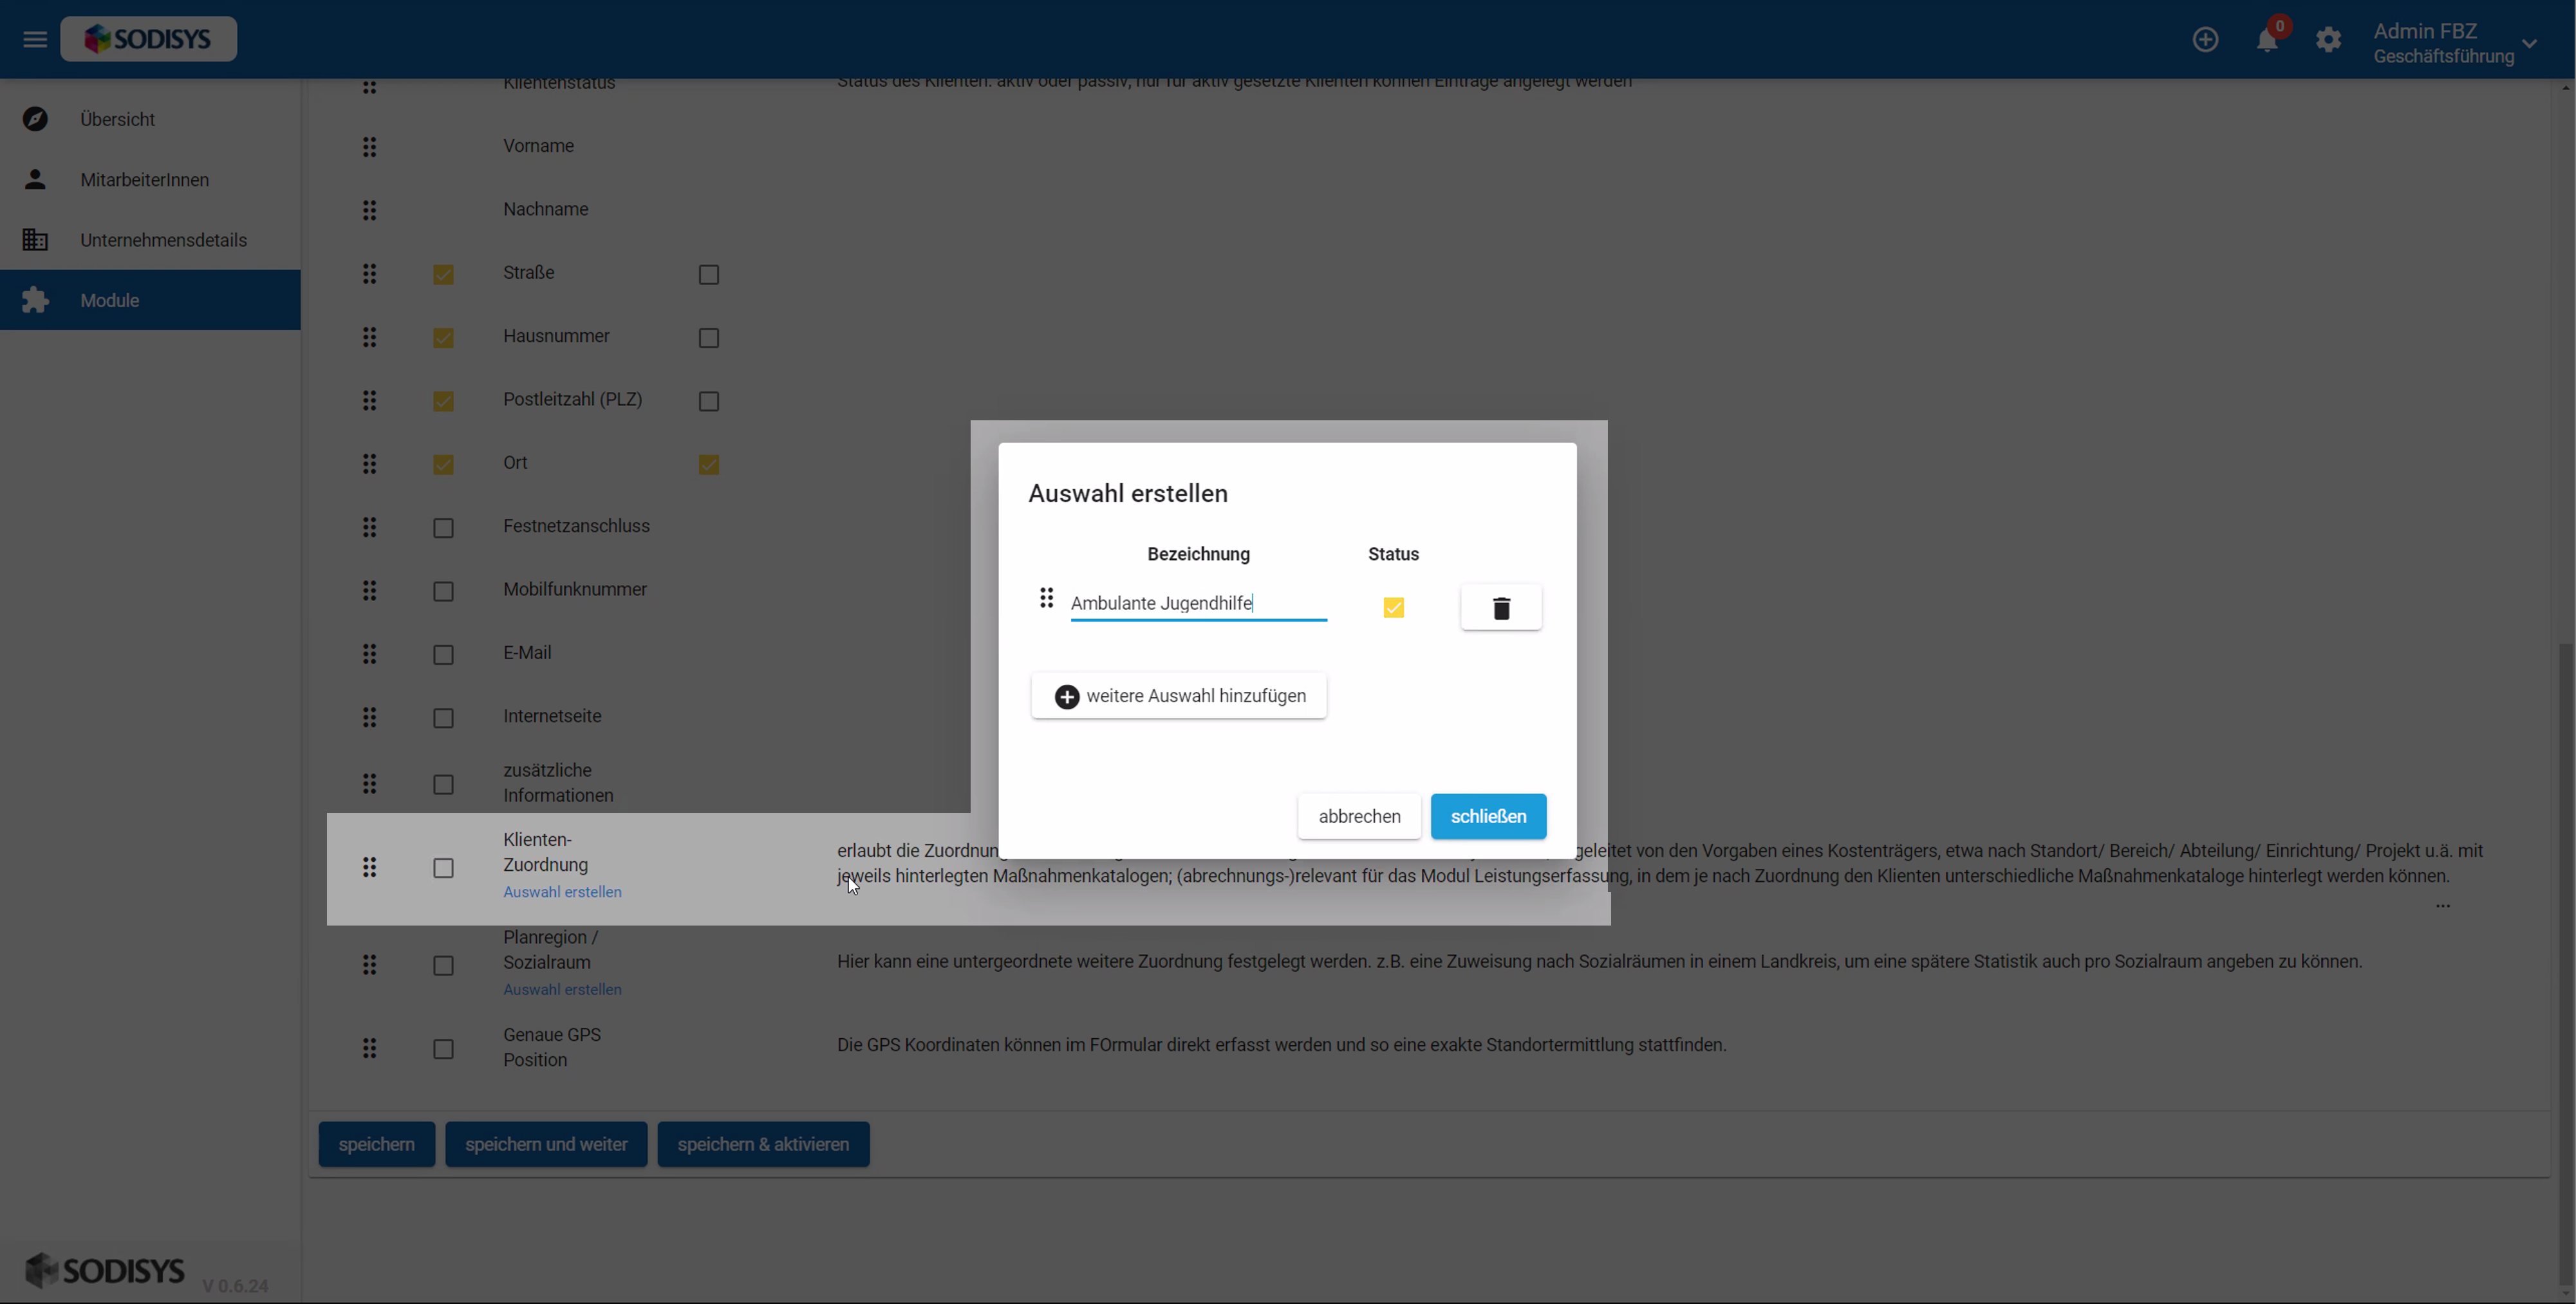
Task: Enable the Genaue GPS Position checkbox
Action: click(x=443, y=1049)
